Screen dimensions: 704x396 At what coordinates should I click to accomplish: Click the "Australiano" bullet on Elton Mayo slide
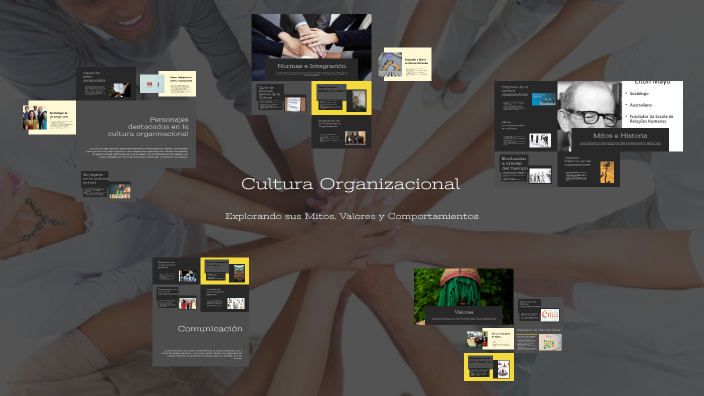641,105
